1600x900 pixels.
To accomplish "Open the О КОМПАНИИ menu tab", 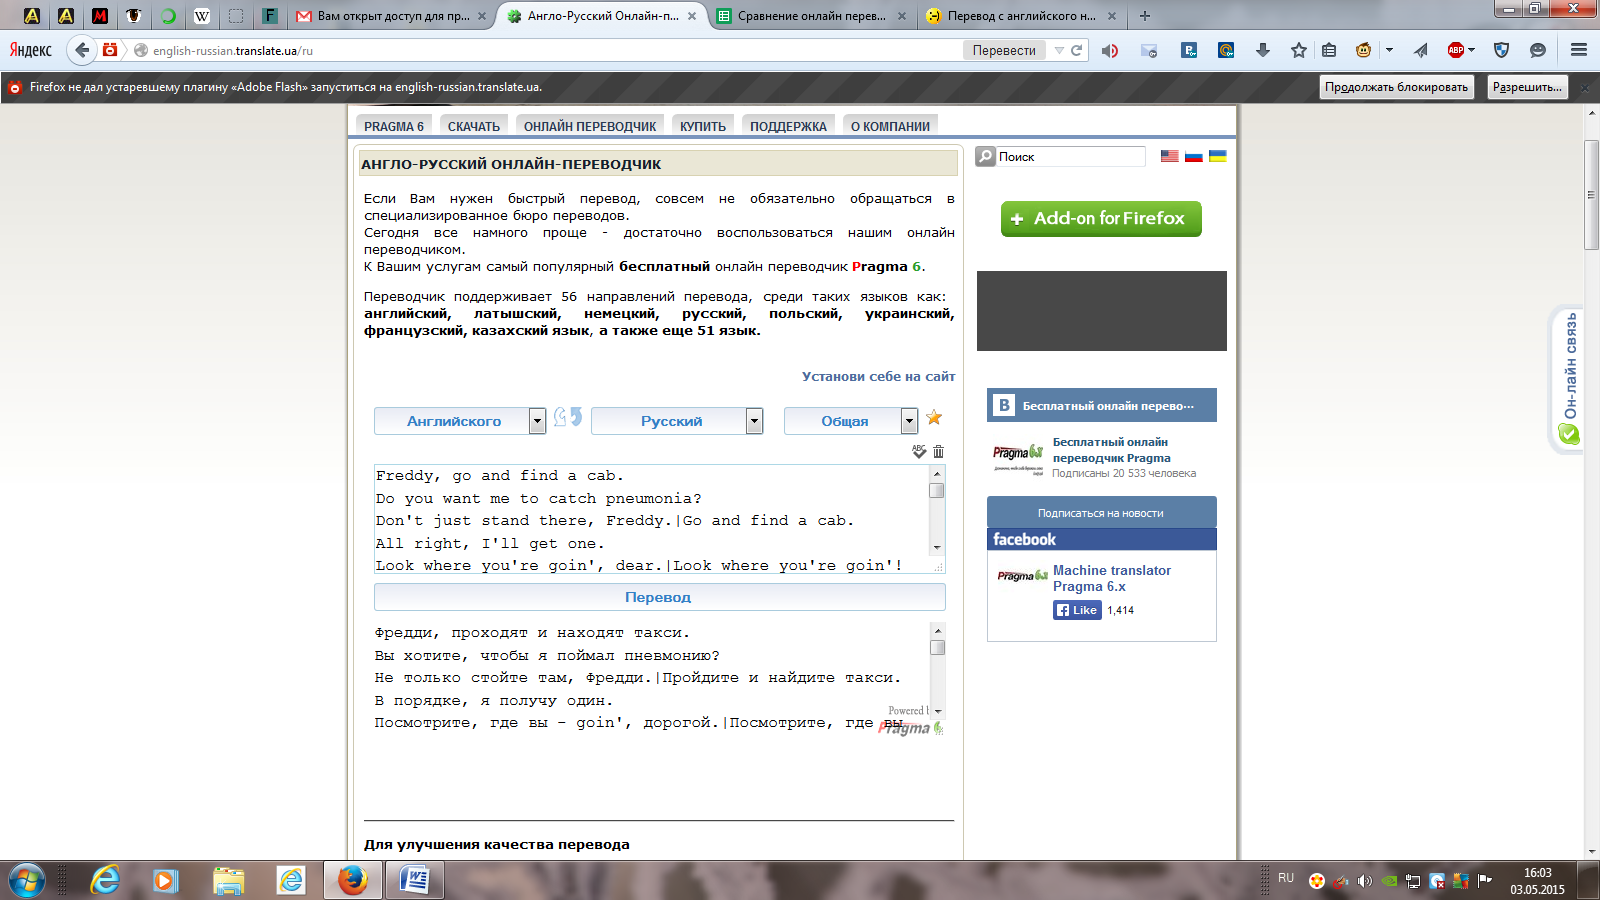I will (x=890, y=126).
